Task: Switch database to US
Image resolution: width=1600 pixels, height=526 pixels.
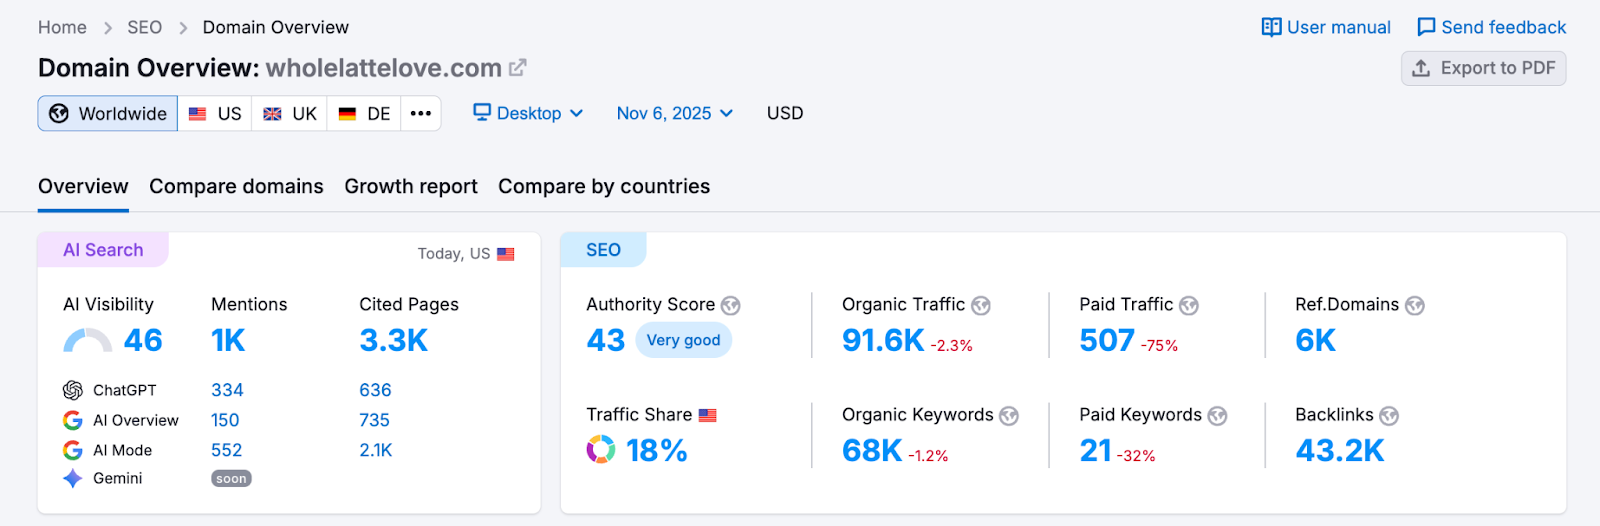Action: (x=215, y=113)
